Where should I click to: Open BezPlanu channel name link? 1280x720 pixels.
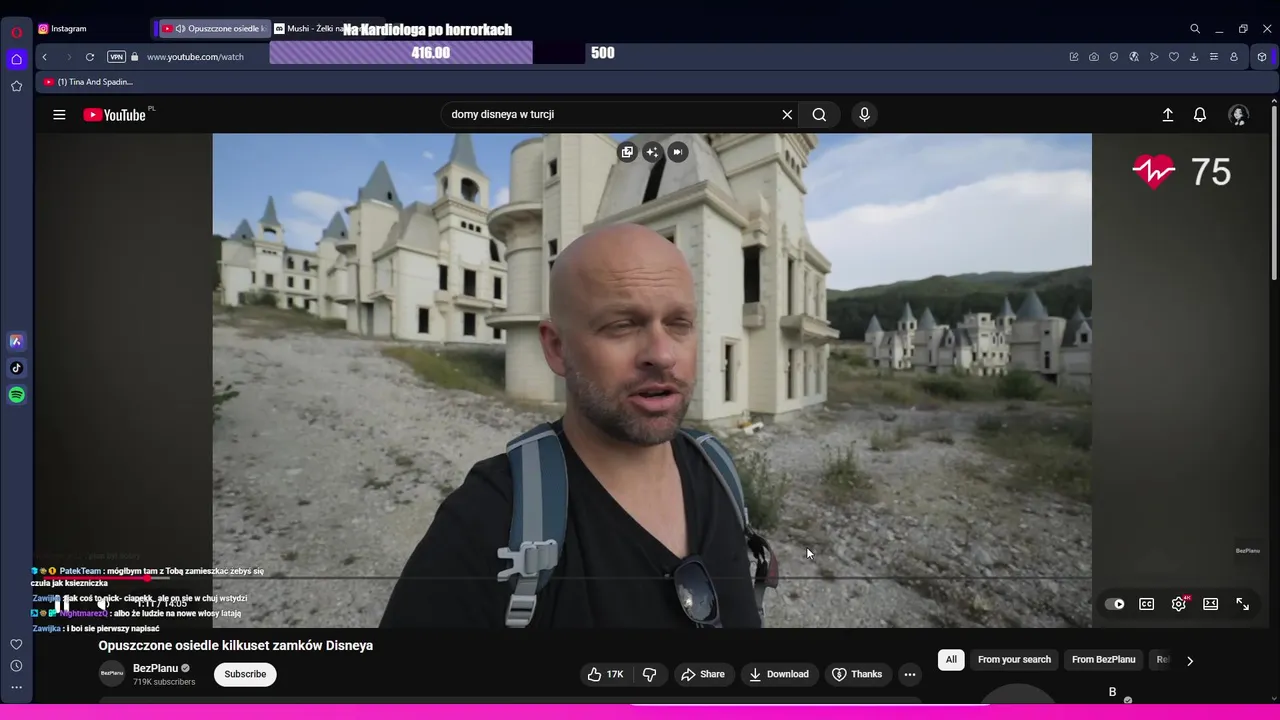[155, 668]
